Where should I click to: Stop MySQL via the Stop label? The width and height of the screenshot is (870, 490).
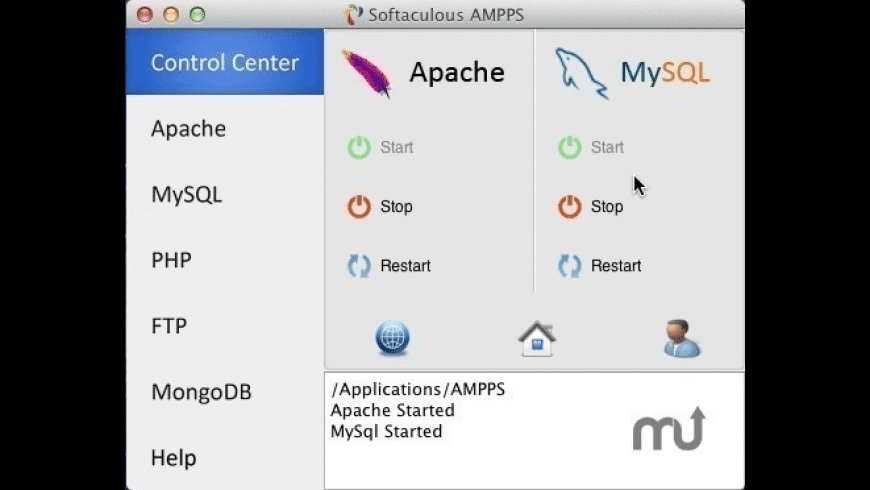pos(607,206)
